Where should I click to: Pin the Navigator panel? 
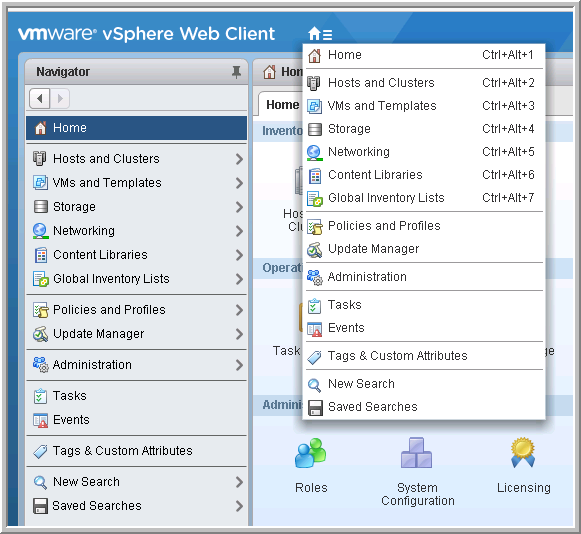[236, 72]
